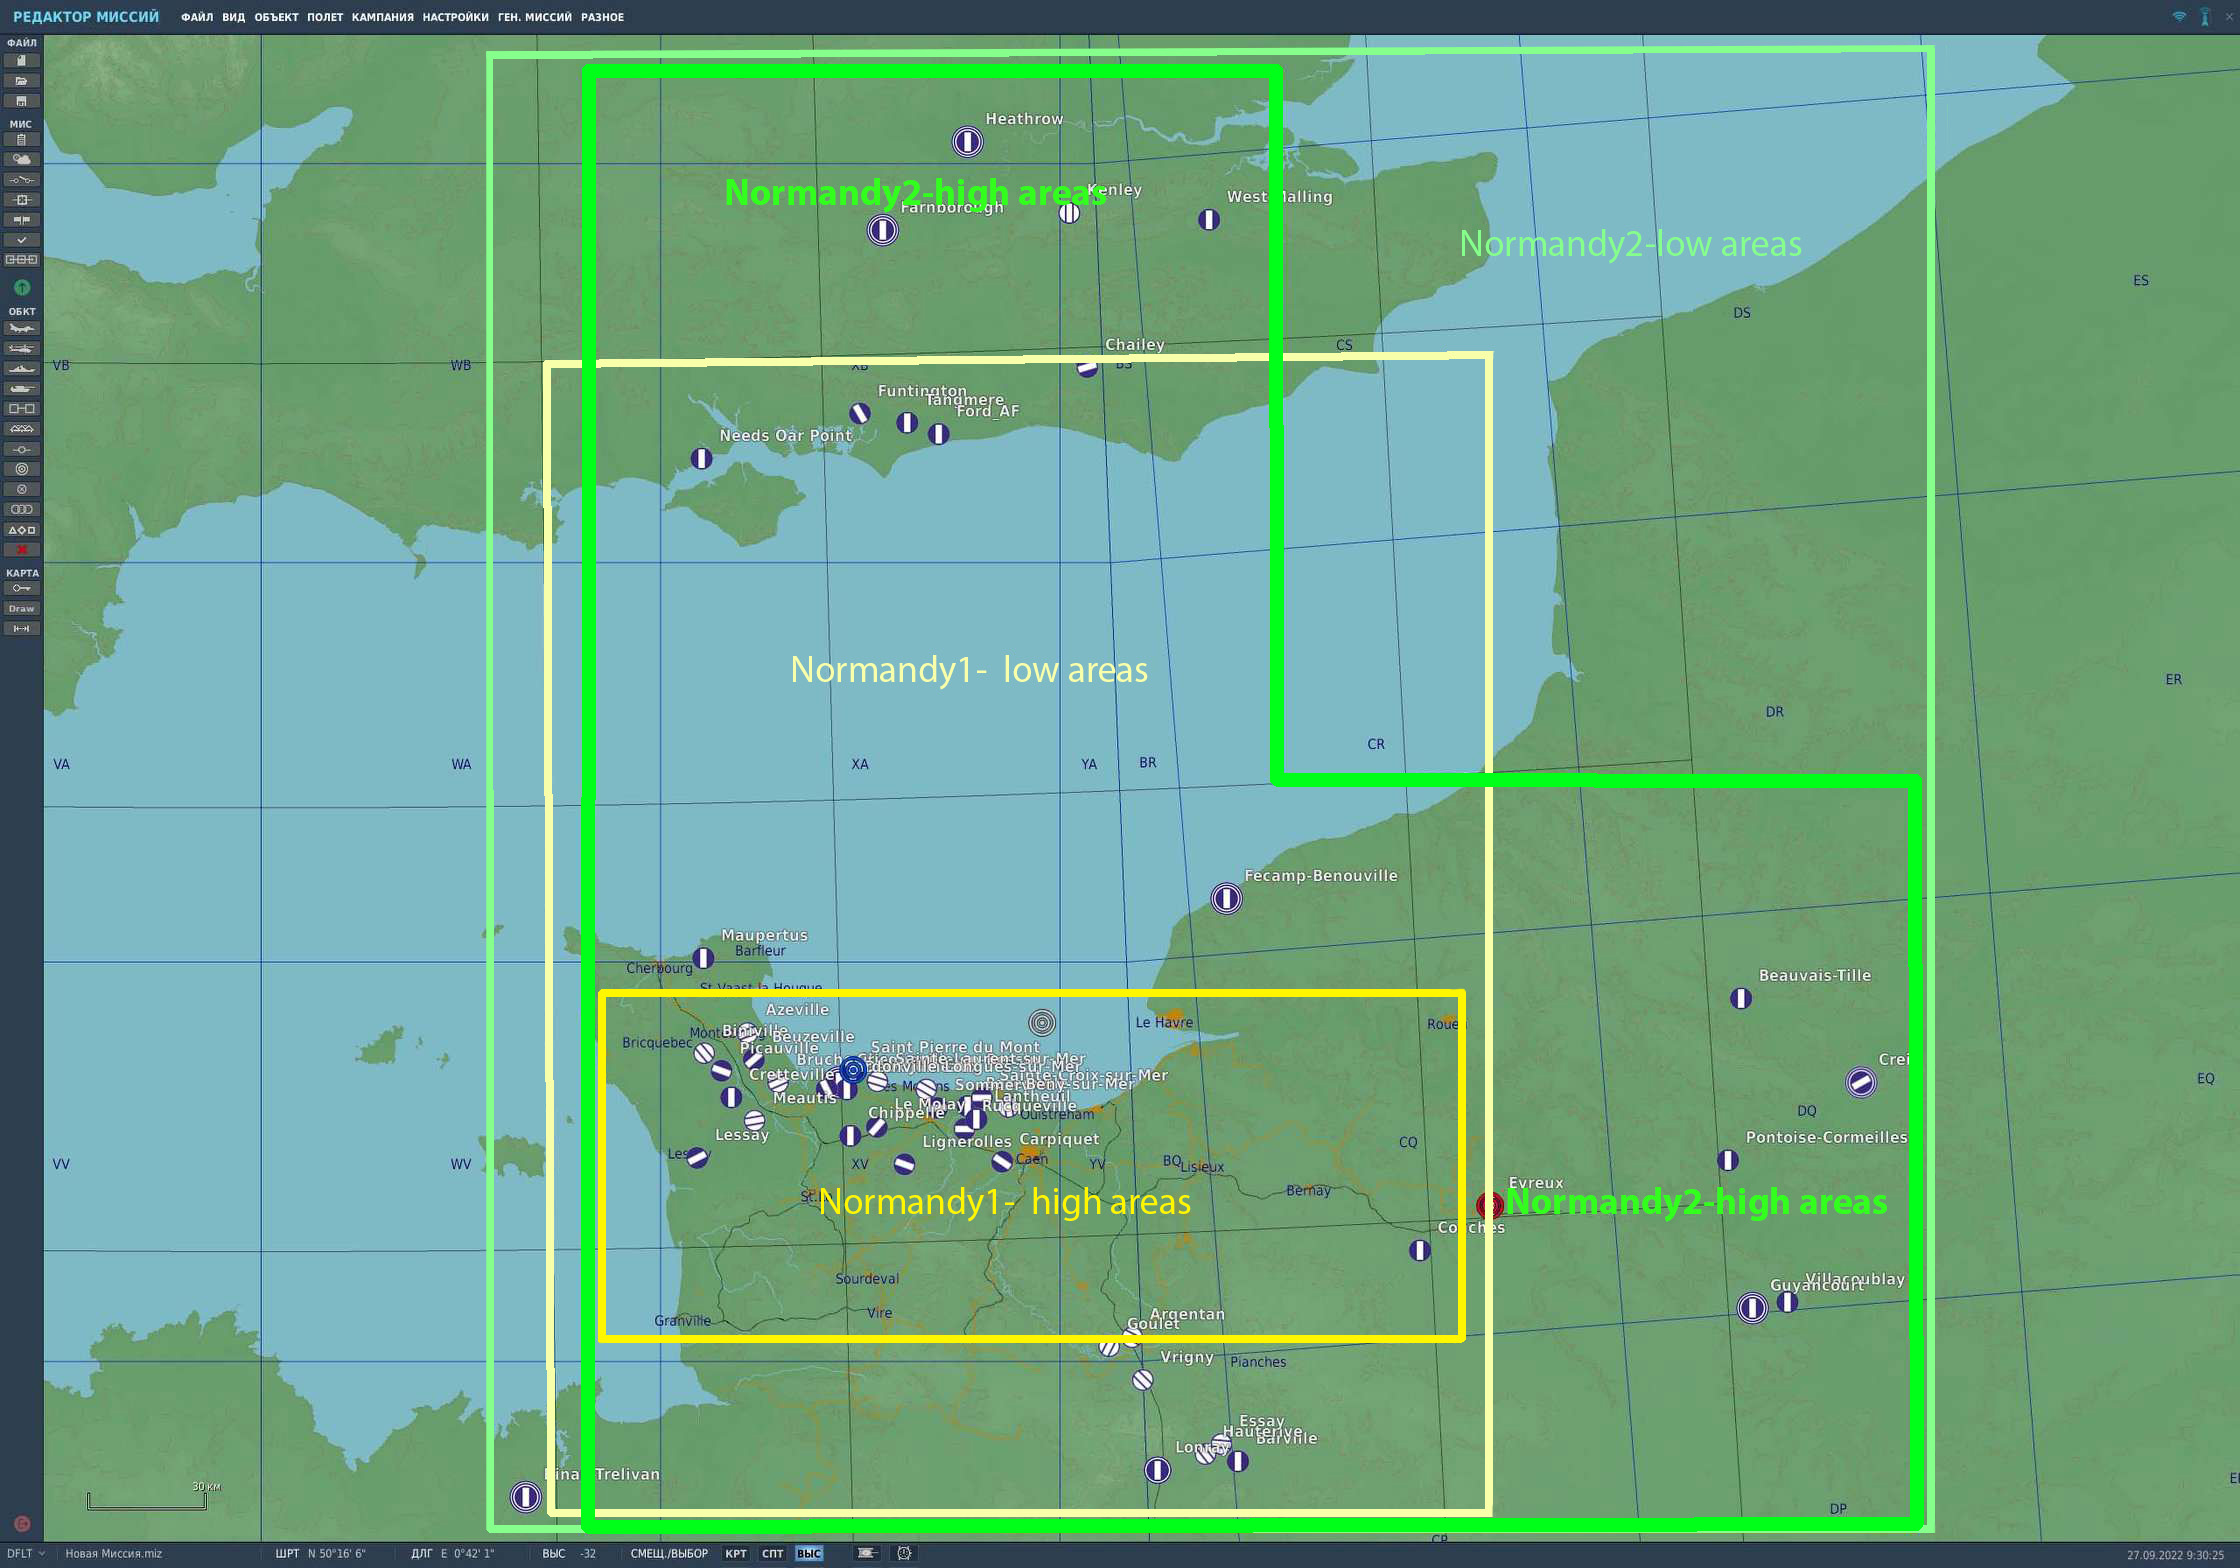Click the gear icon in the status bar
Screen dimensions: 2240x1568
pos(903,1553)
